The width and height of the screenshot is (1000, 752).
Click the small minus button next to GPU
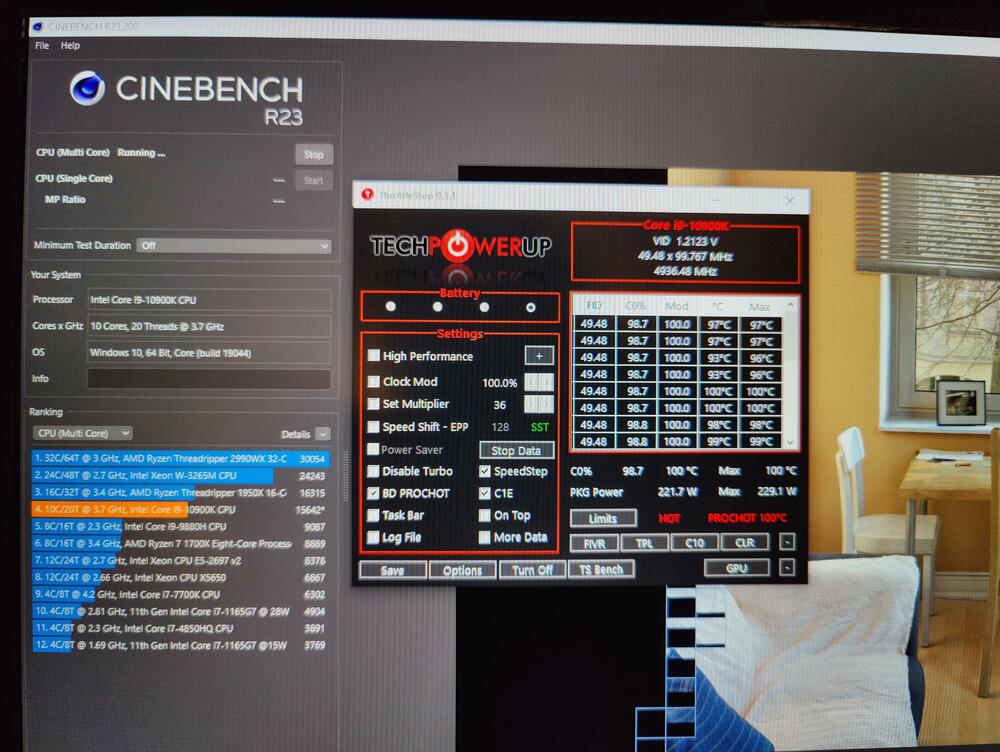click(787, 568)
